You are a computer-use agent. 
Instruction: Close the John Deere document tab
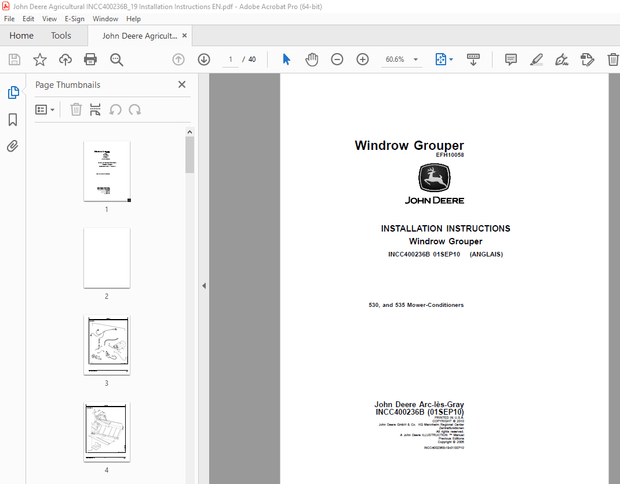pos(185,36)
